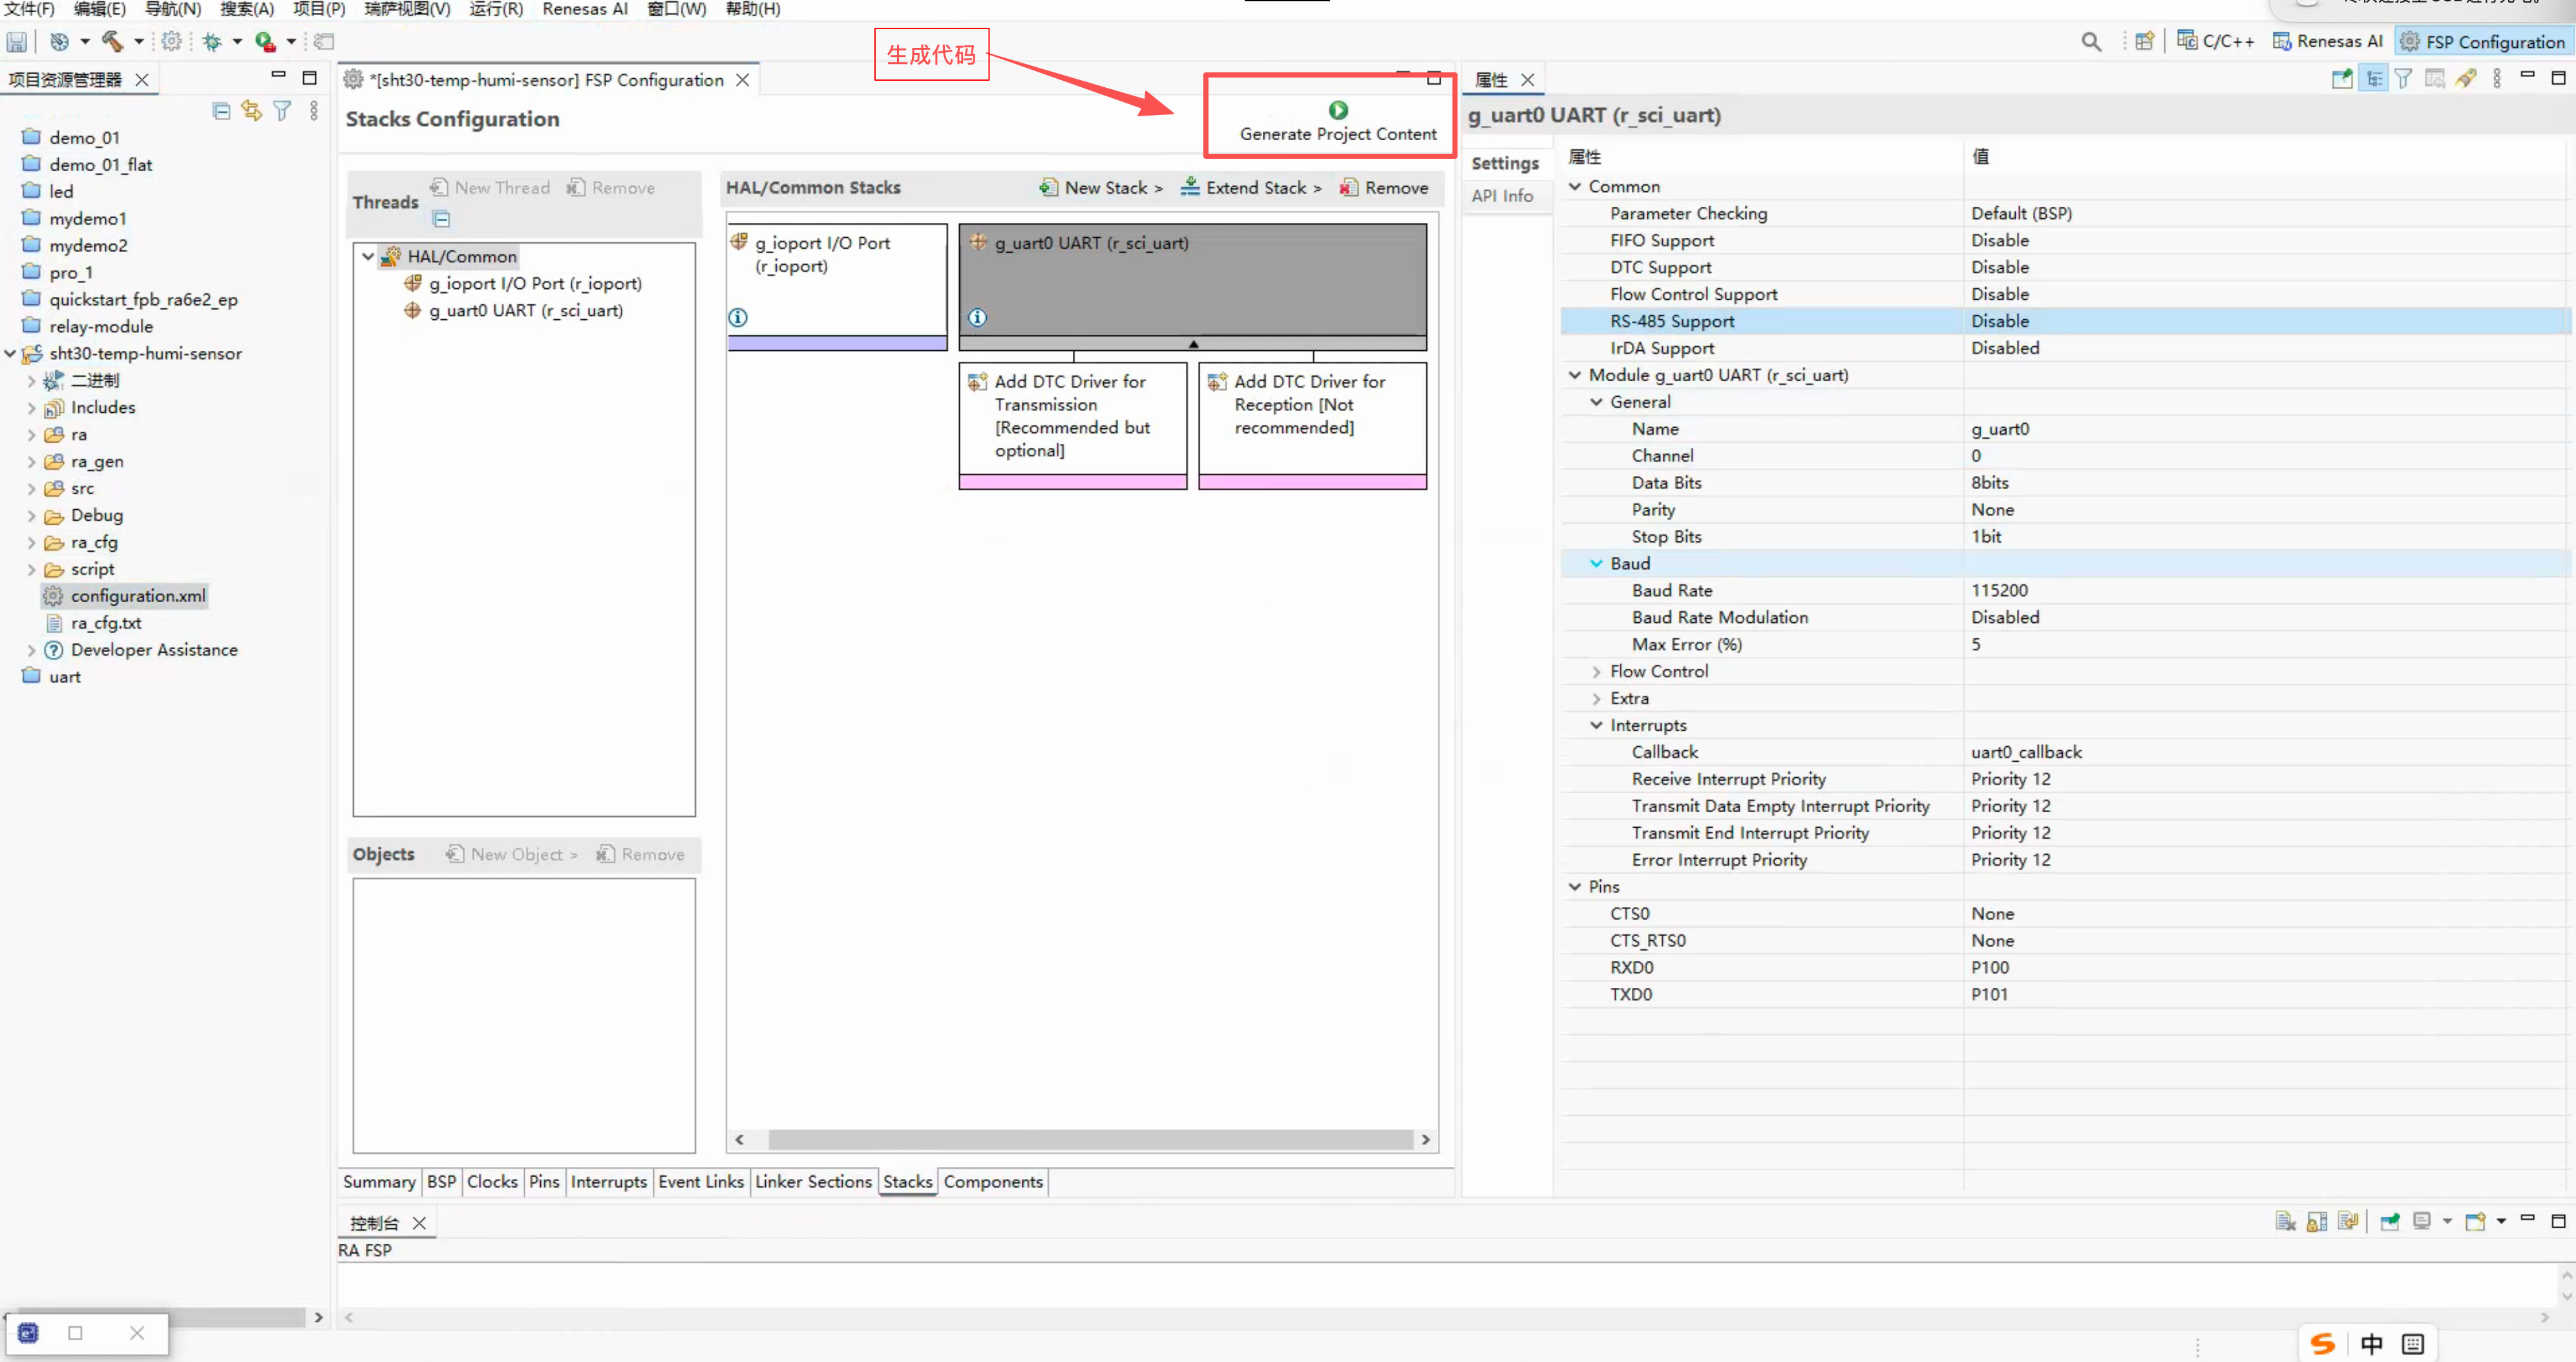Click the search magnifier icon in toolbar
The image size is (2576, 1362).
pos(2091,41)
